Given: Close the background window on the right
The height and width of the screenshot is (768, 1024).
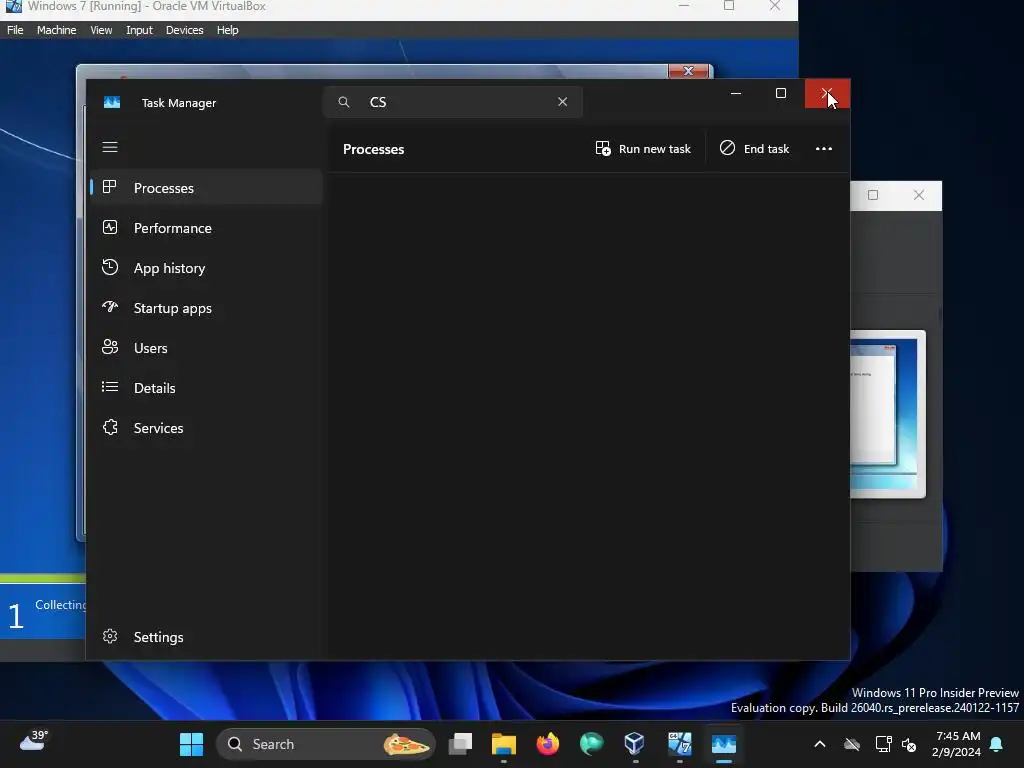Looking at the screenshot, I should (x=918, y=195).
